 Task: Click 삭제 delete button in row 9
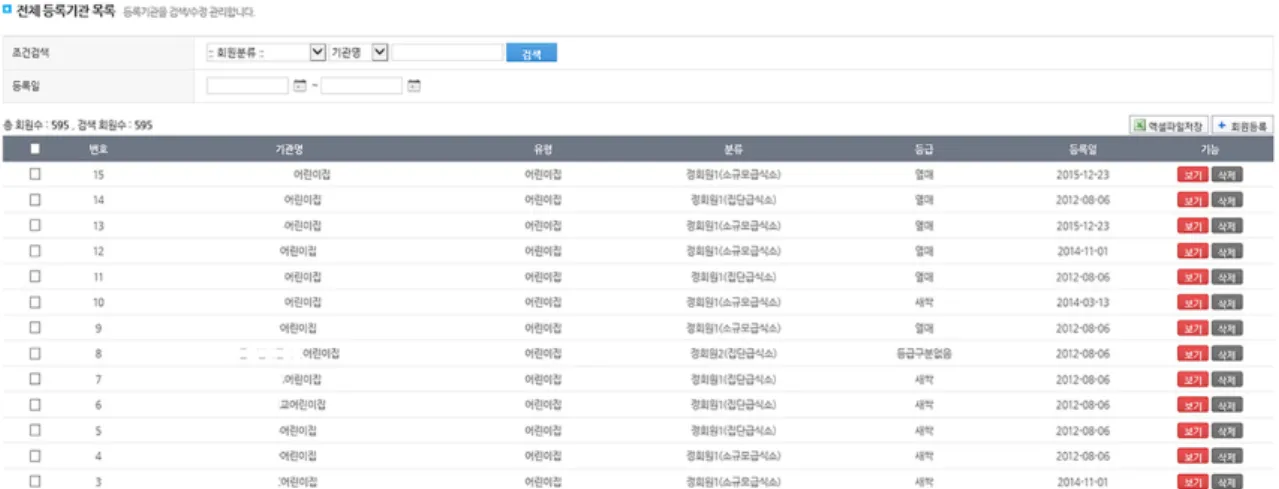click(x=1227, y=329)
